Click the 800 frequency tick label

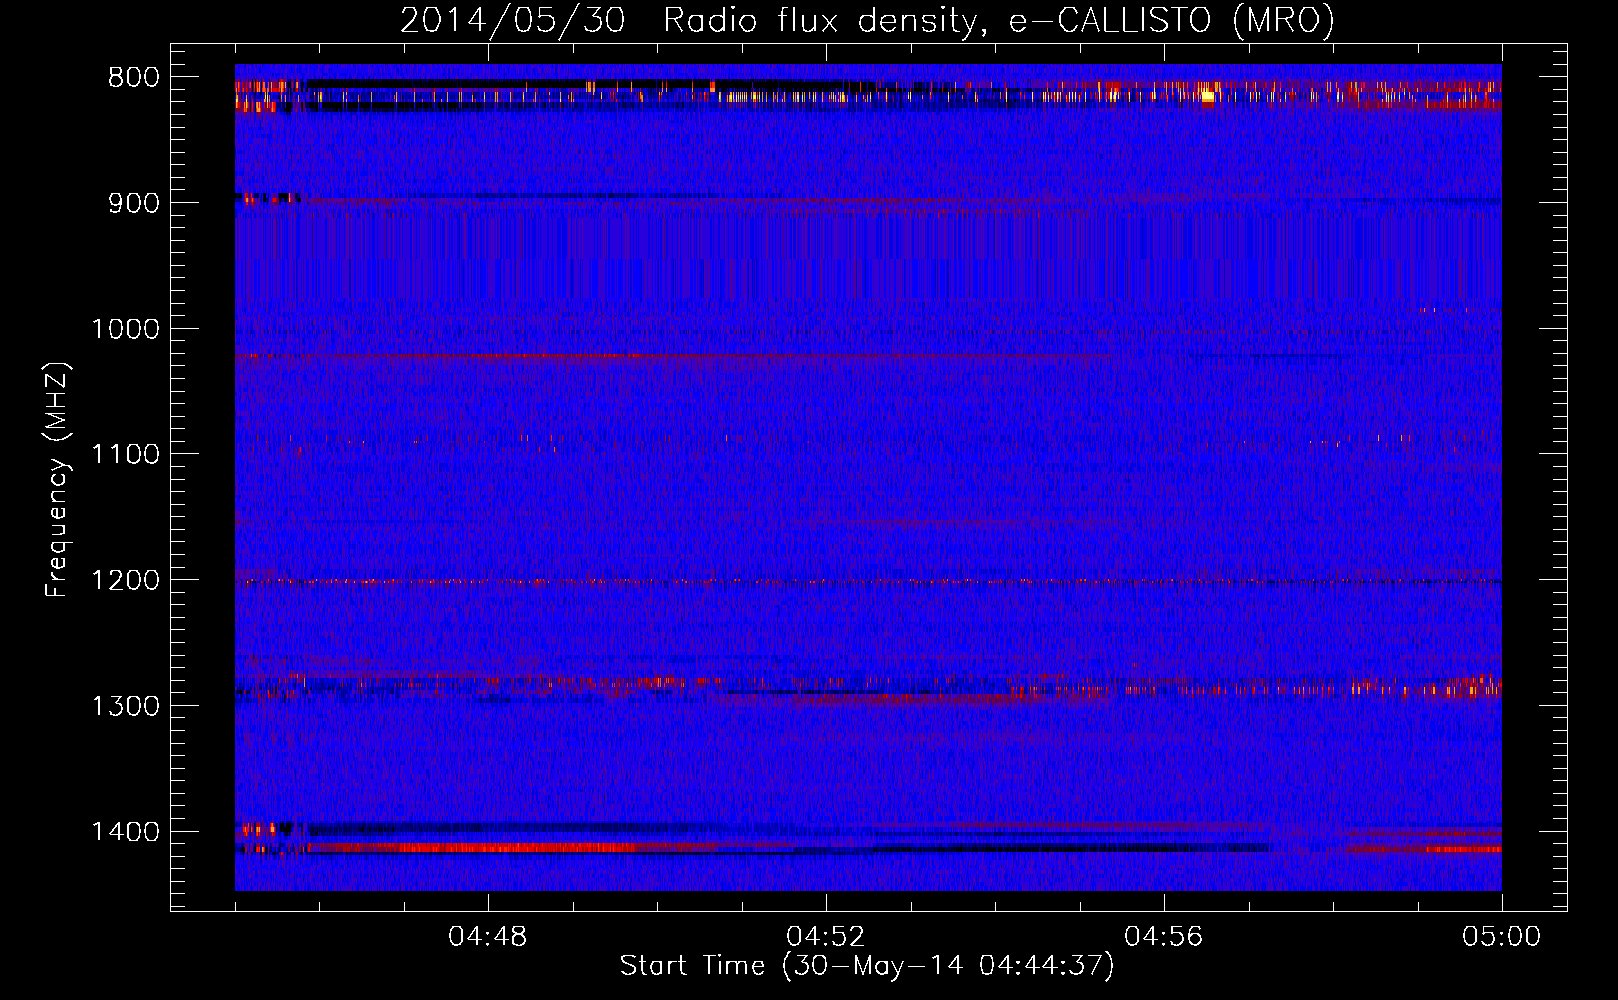134,78
